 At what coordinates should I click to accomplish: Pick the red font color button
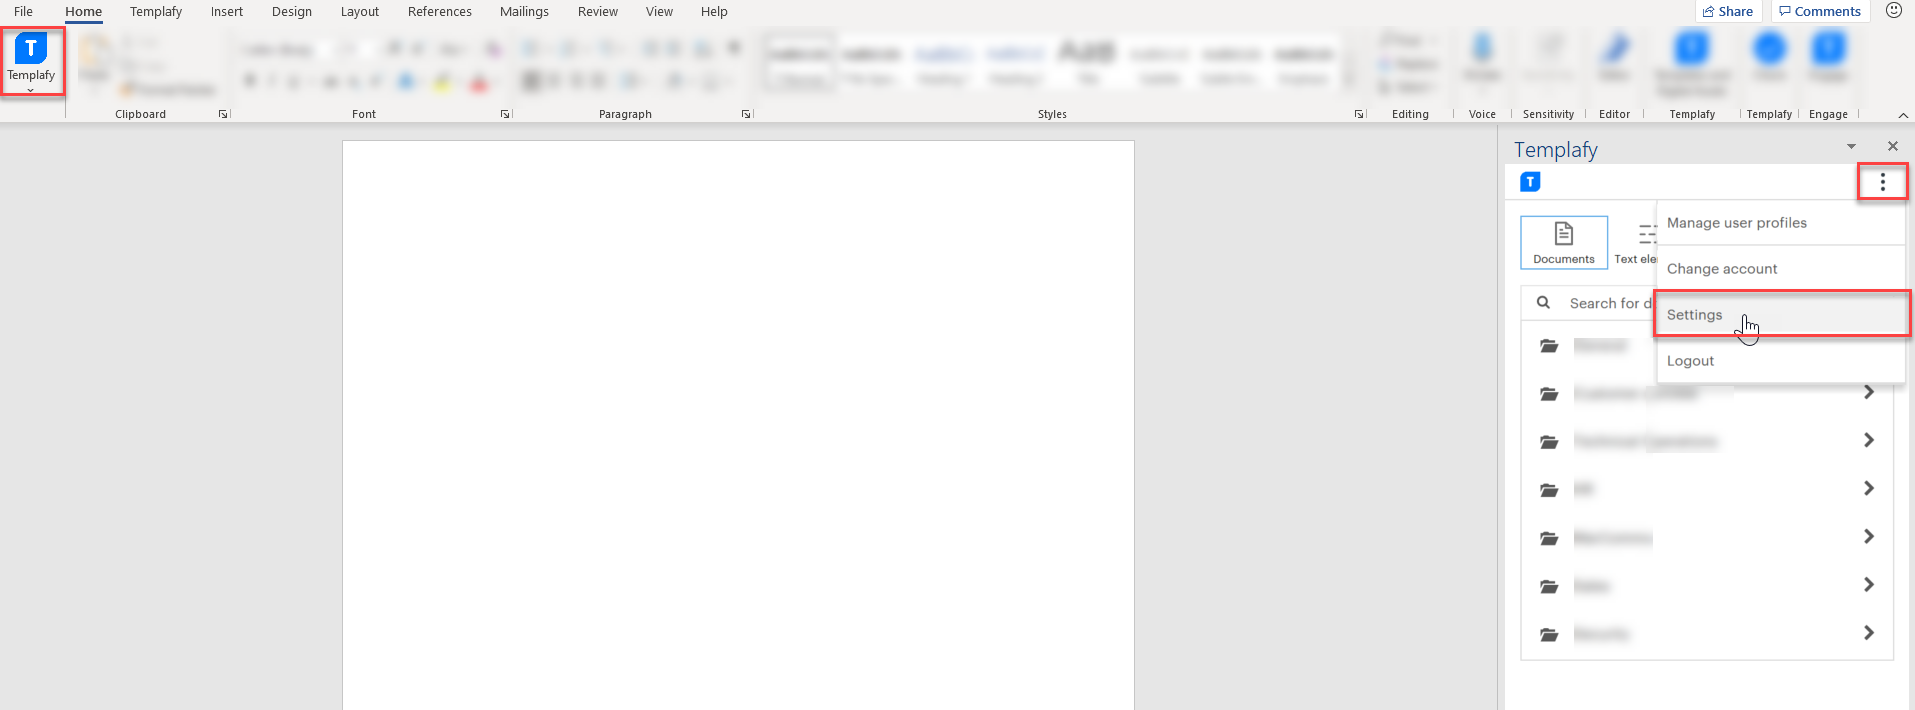coord(479,82)
